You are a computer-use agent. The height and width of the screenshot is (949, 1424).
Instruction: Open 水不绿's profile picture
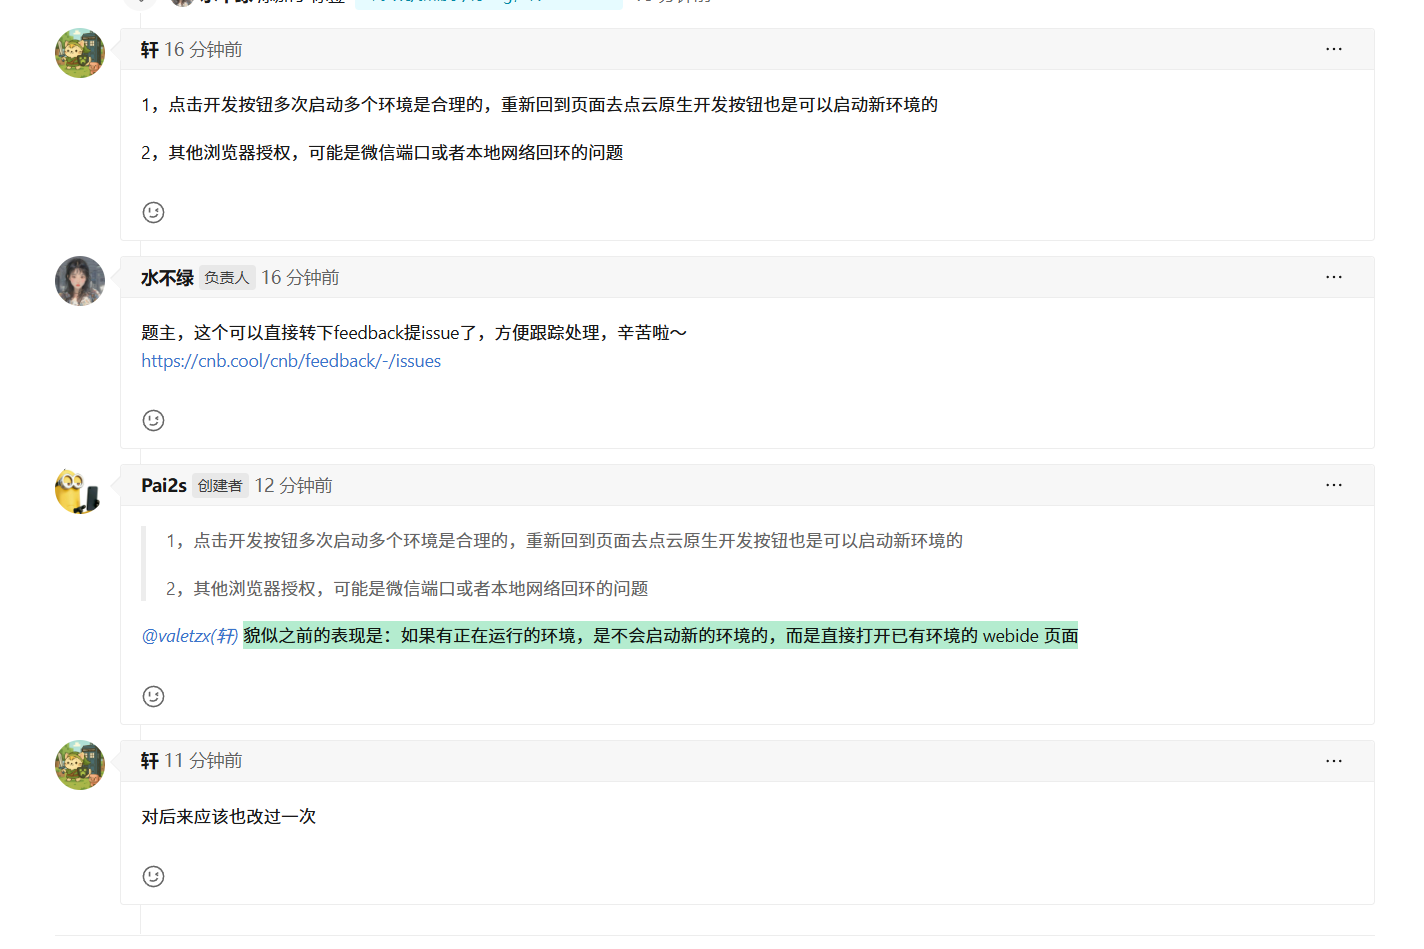pos(79,281)
